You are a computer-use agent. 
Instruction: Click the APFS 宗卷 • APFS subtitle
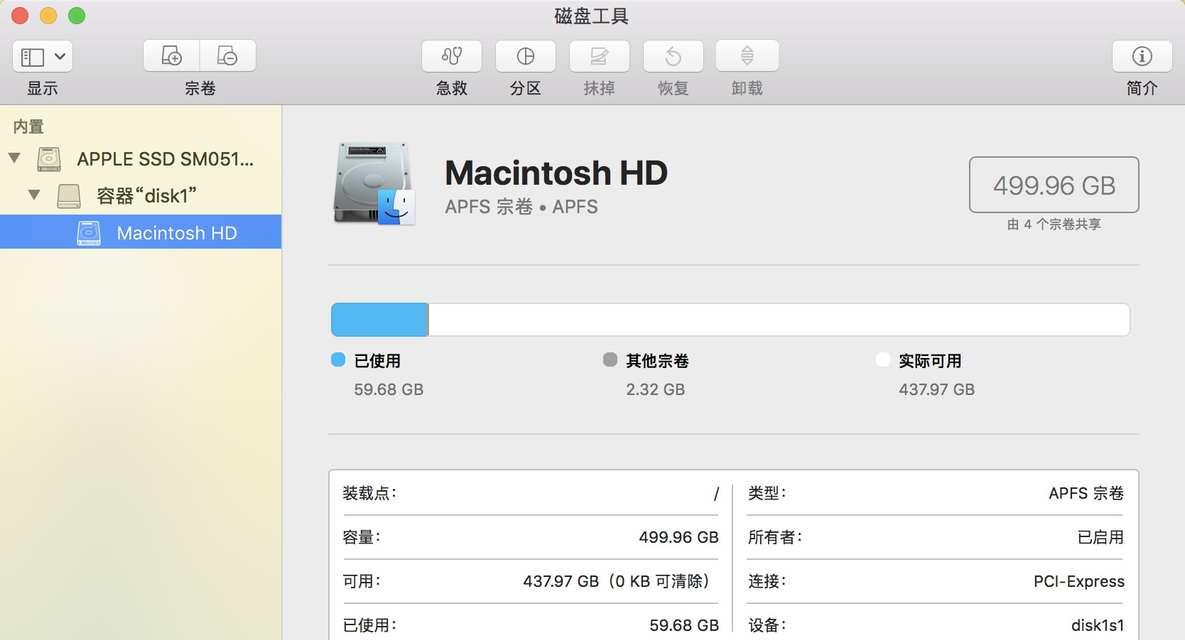521,206
